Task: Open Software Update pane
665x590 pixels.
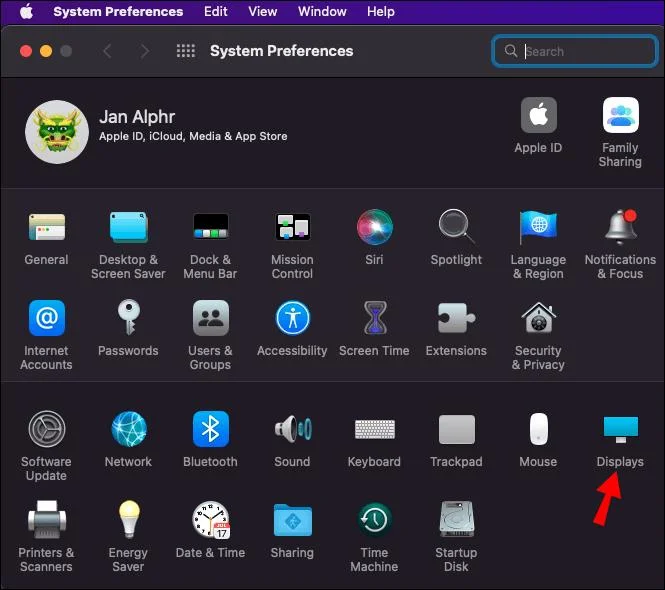Action: 46,430
